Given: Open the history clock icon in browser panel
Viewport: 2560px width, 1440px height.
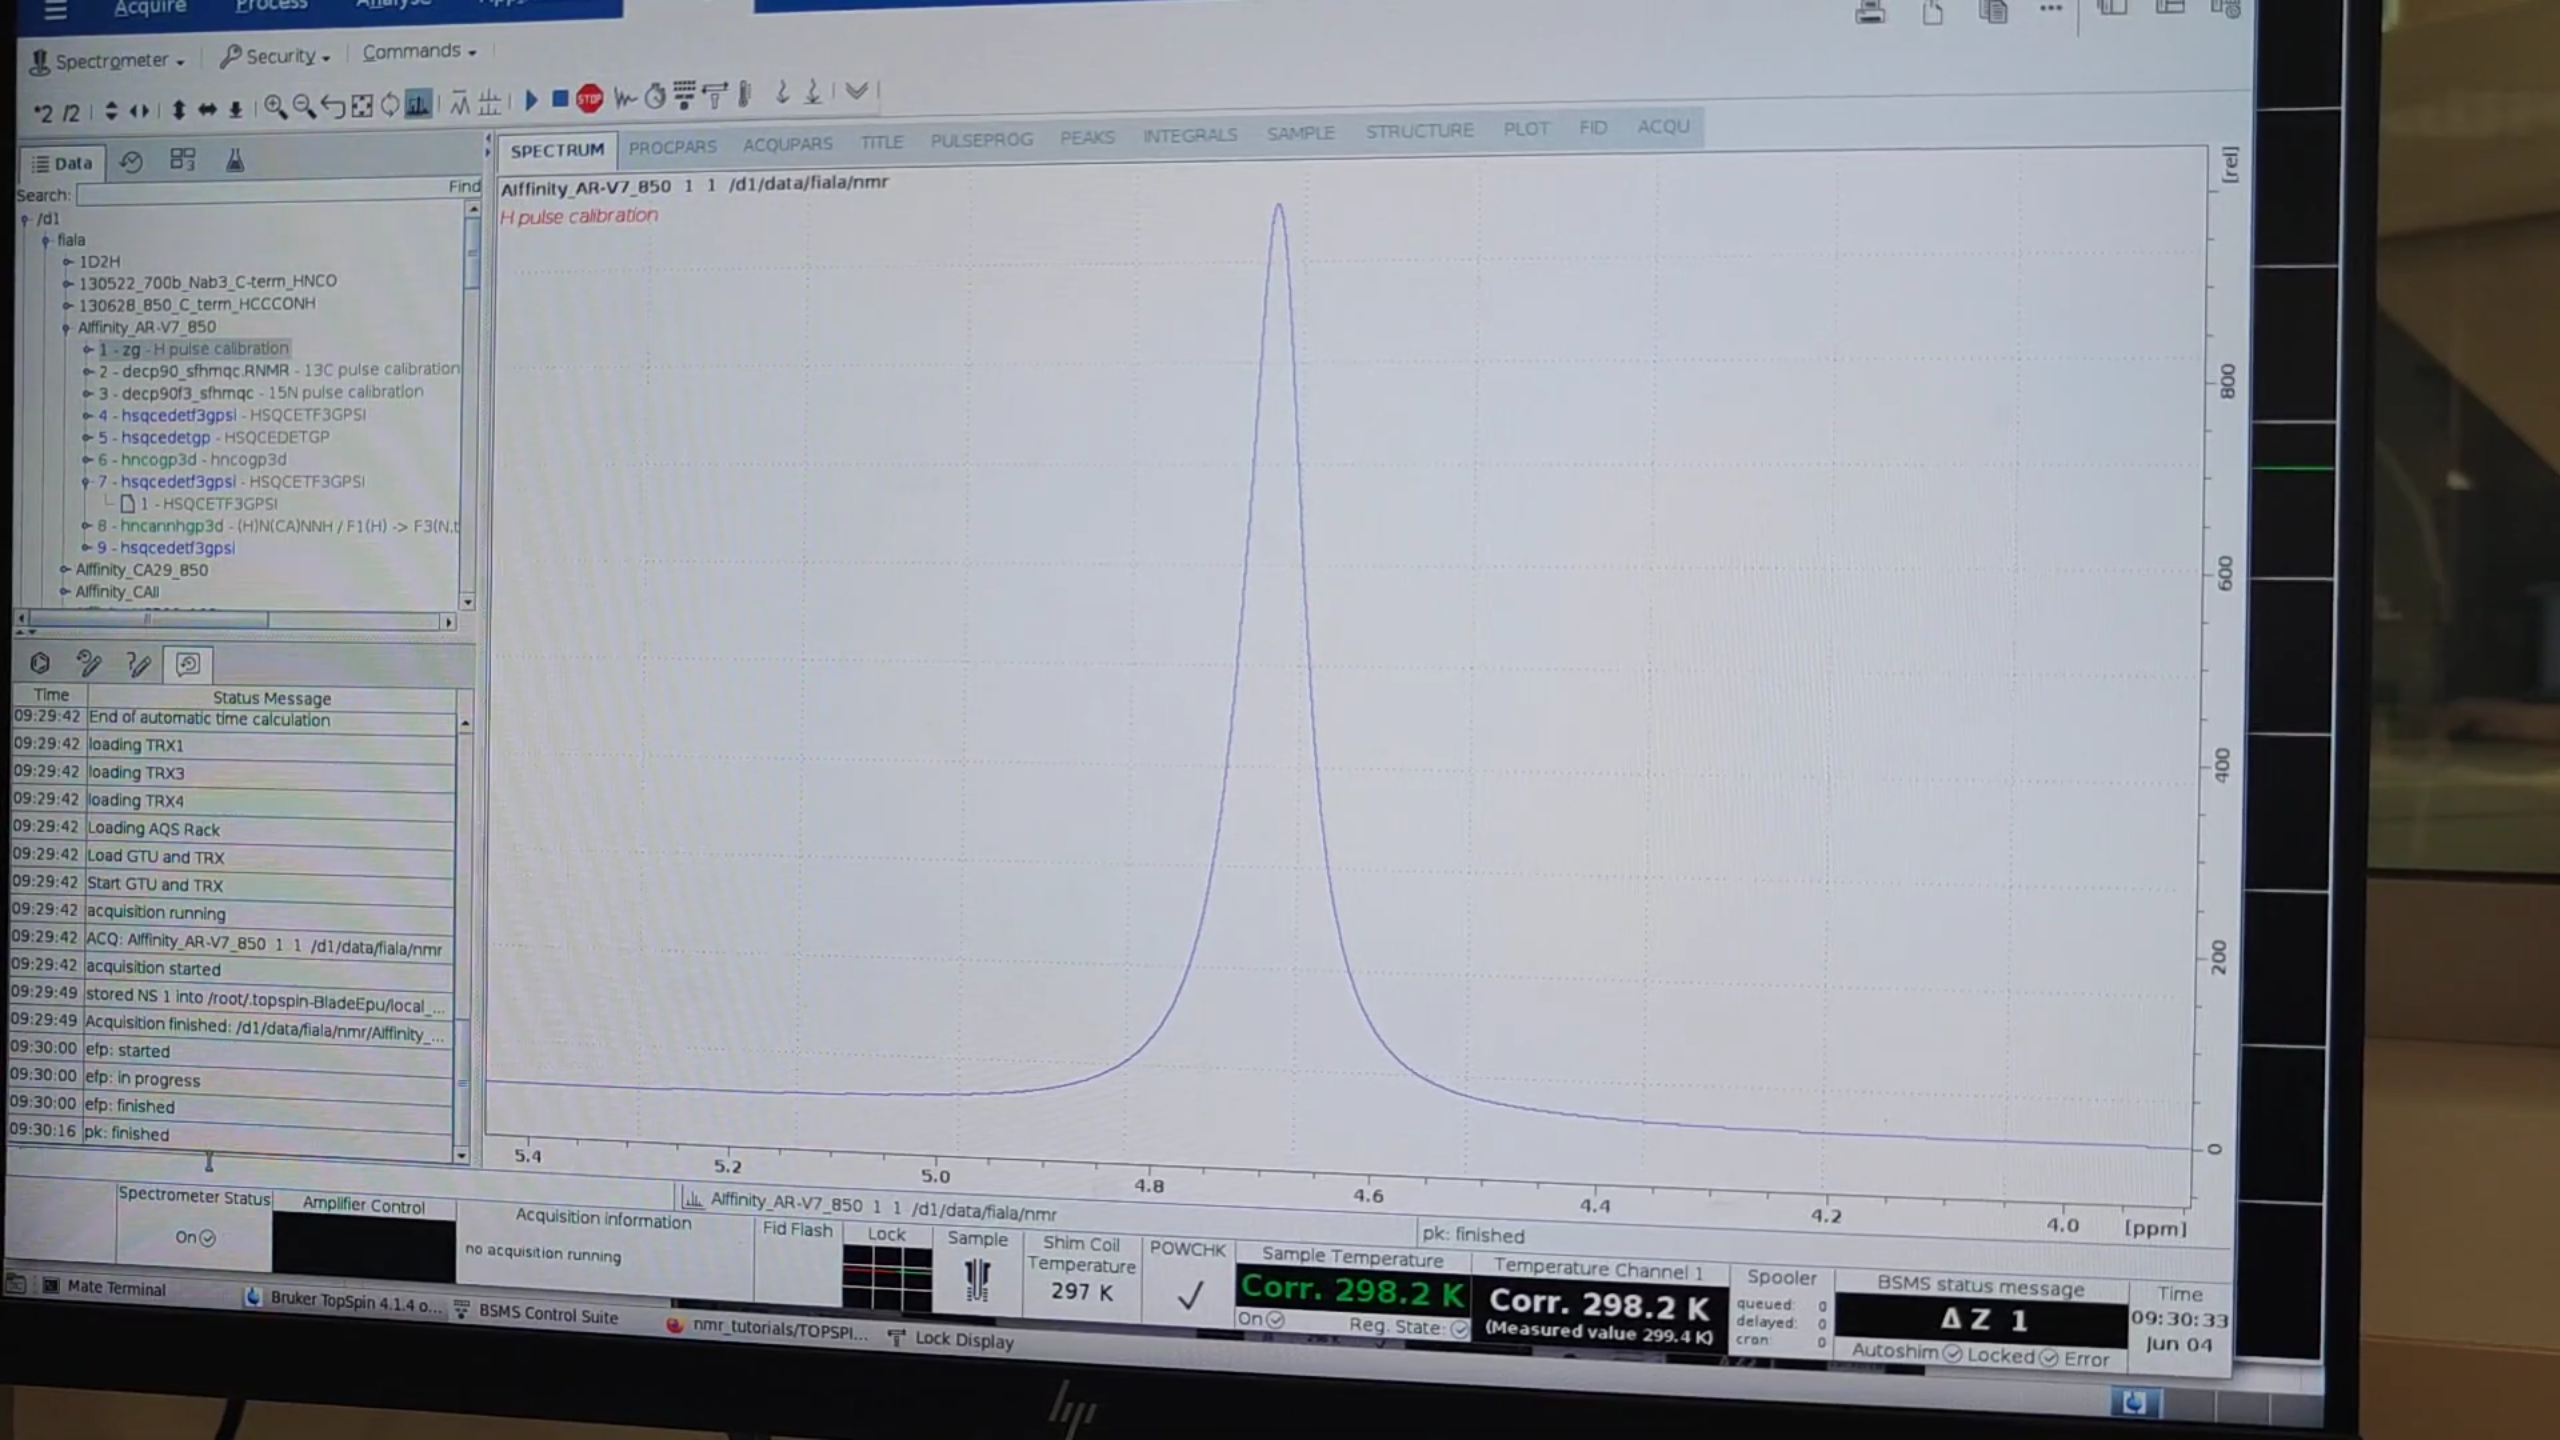Looking at the screenshot, I should (x=131, y=161).
